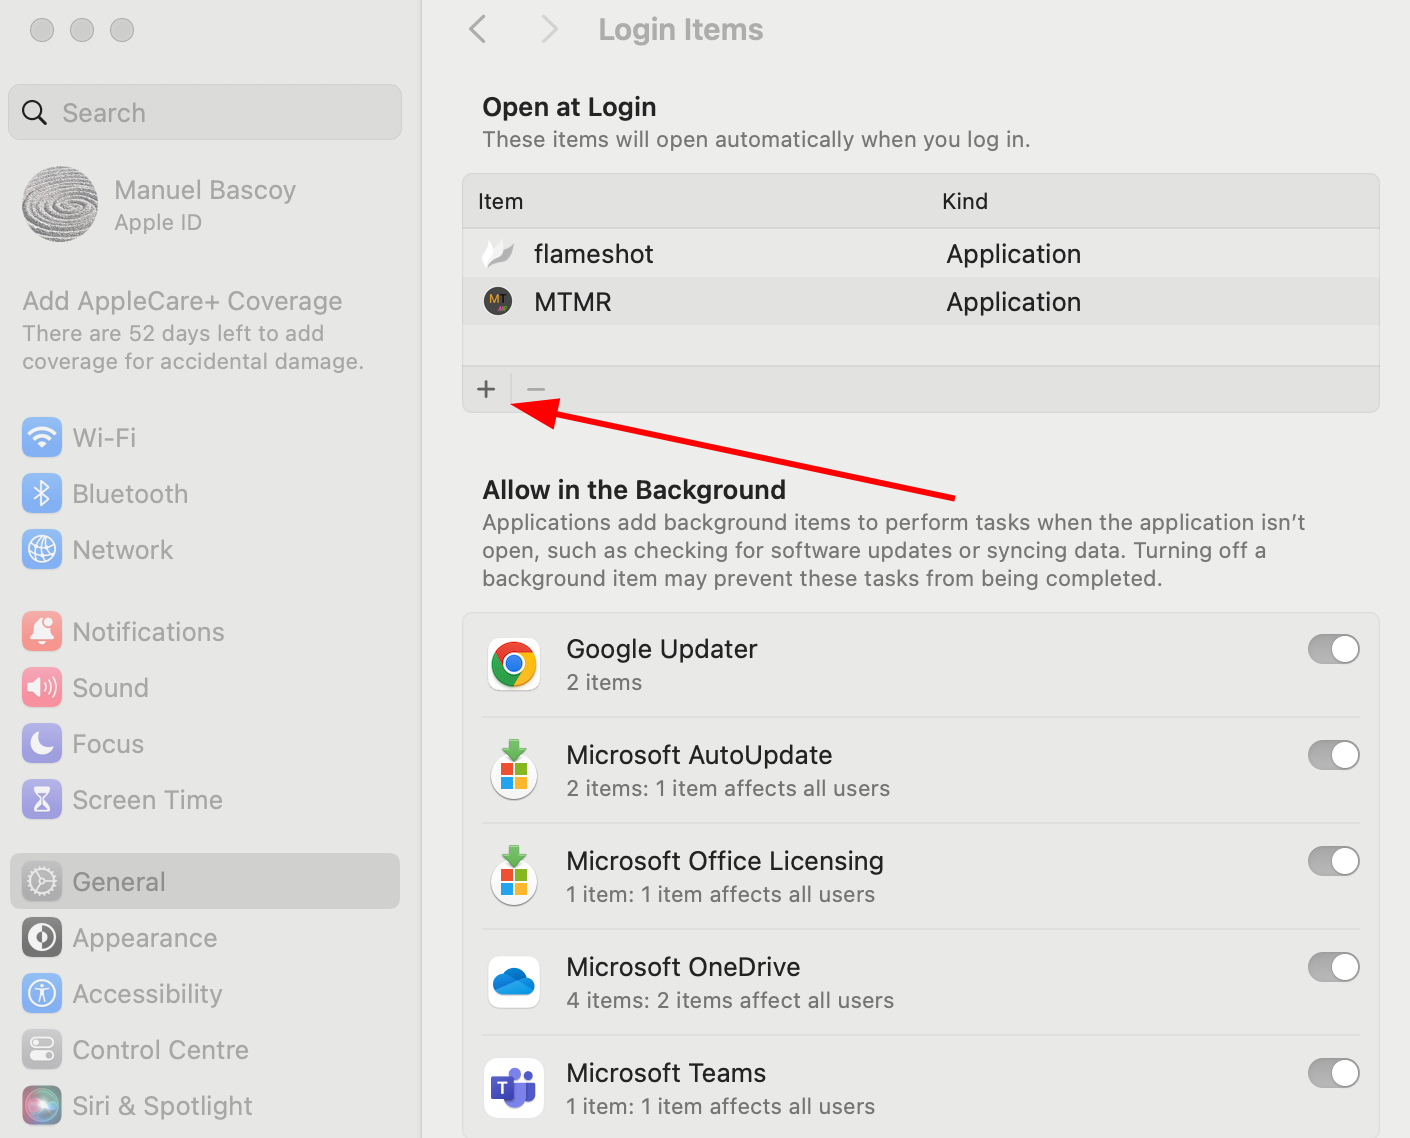Turn off Microsoft Office Licensing switch

pos(1333,862)
